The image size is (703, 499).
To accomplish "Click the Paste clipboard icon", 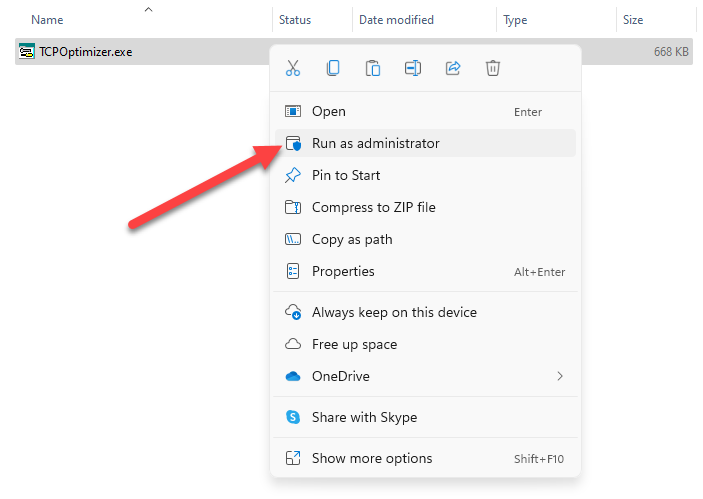I will tap(373, 68).
